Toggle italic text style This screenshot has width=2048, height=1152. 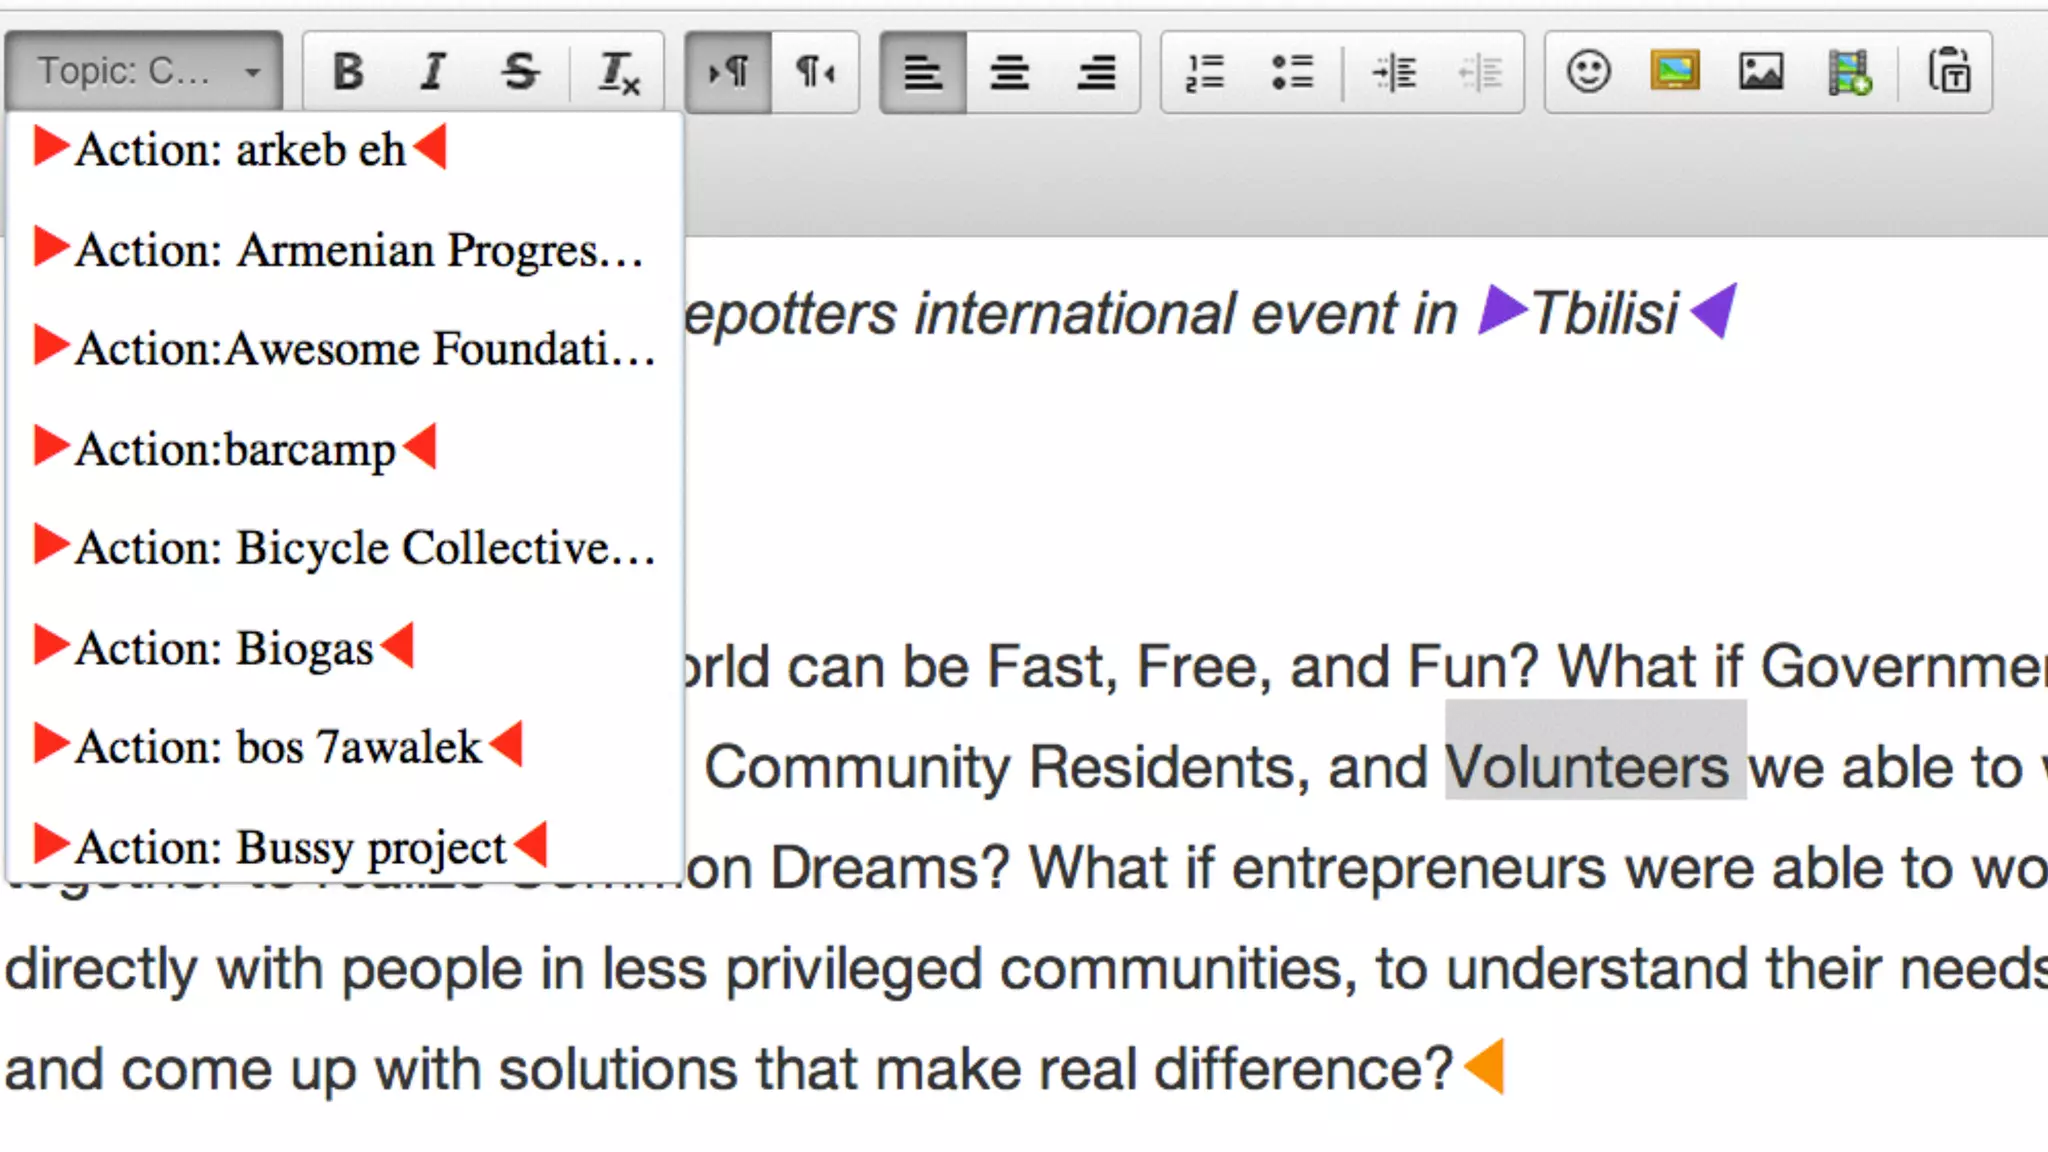(433, 72)
